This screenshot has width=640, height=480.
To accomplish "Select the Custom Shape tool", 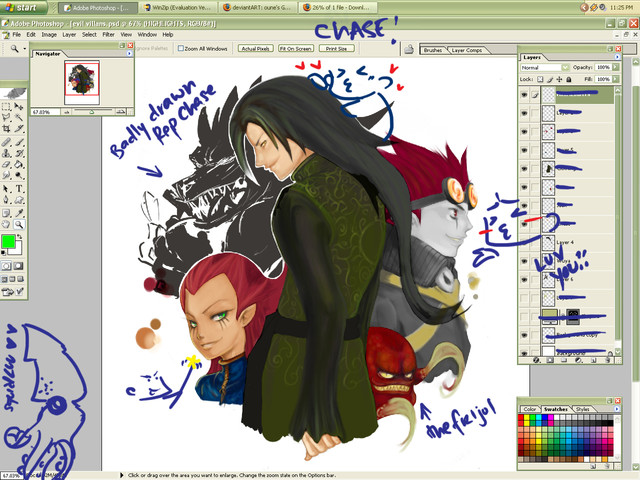I will click(x=19, y=200).
